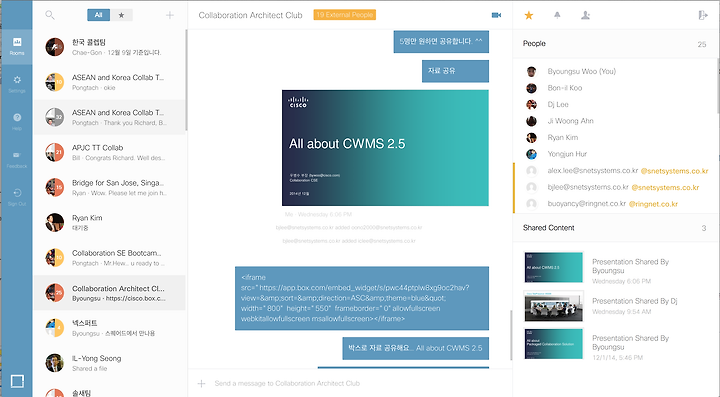This screenshot has width=720, height=397.
Task: Click the orange star favorite icon
Action: click(x=529, y=15)
